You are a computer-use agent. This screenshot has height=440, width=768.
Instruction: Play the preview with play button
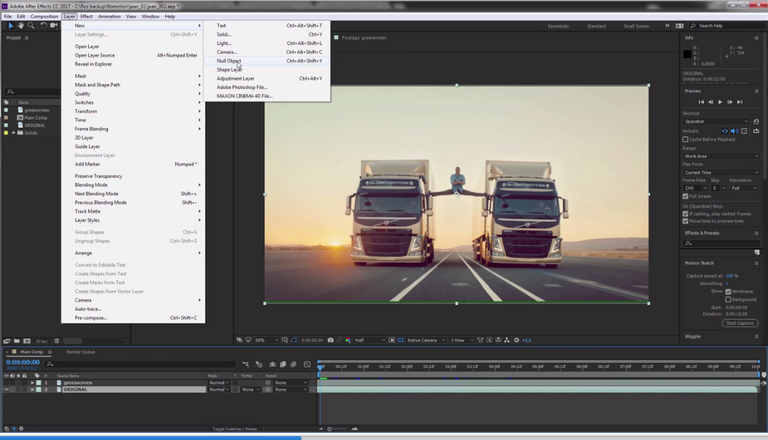click(x=720, y=102)
